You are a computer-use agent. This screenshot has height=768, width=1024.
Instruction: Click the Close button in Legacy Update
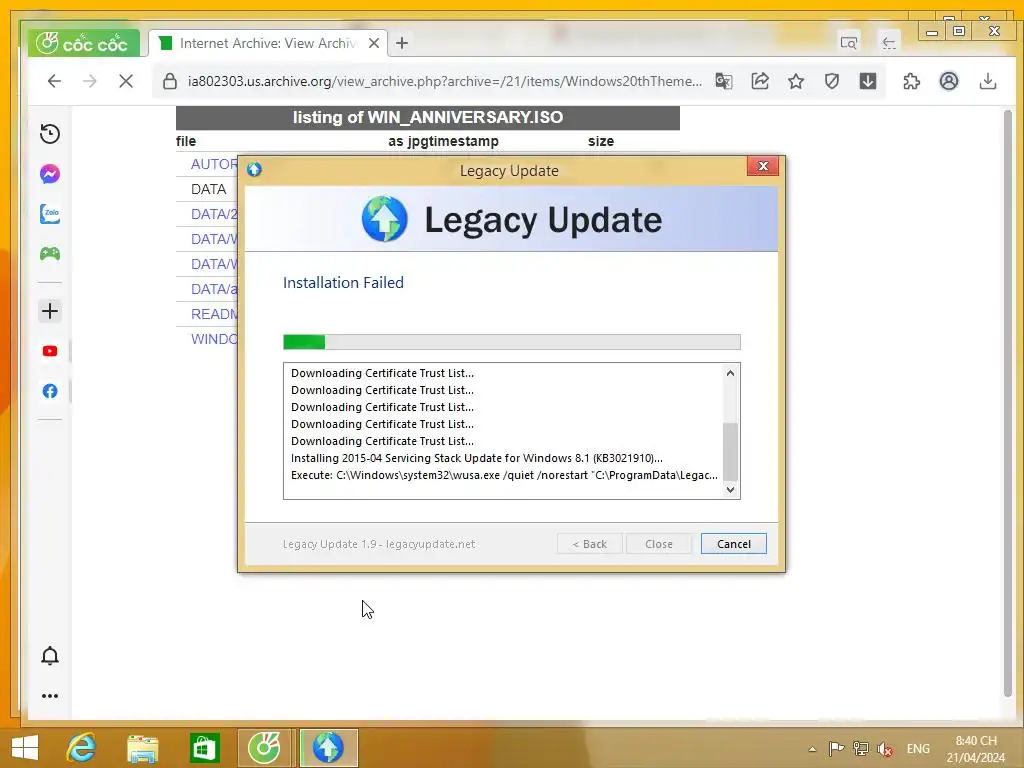point(658,543)
